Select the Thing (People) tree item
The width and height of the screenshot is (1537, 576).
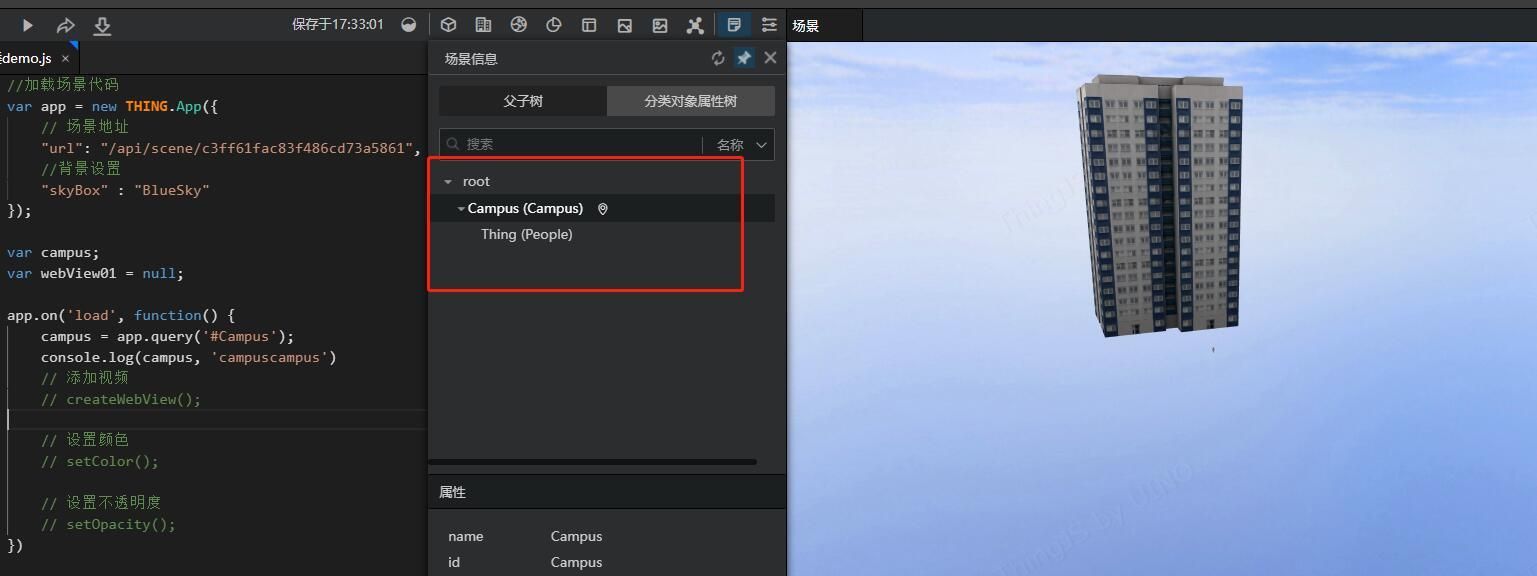click(x=526, y=235)
